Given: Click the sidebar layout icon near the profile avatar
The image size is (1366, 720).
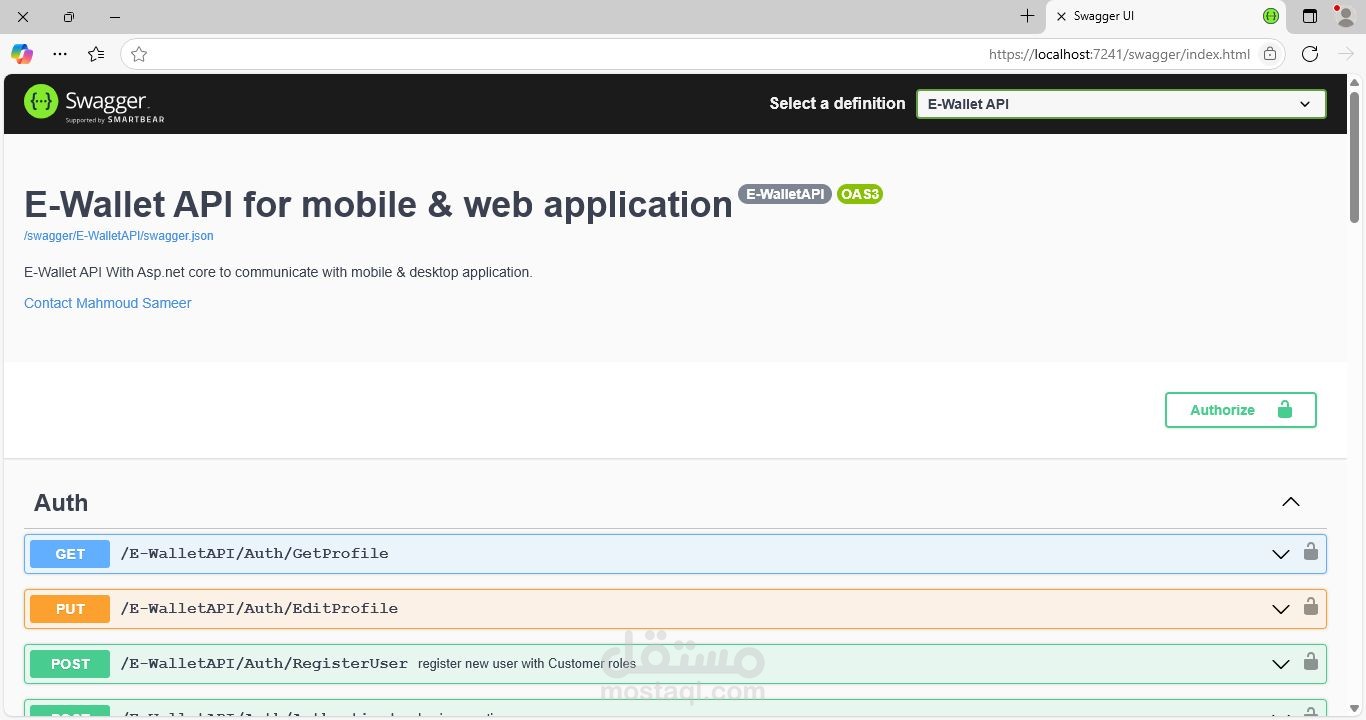Looking at the screenshot, I should 1308,16.
